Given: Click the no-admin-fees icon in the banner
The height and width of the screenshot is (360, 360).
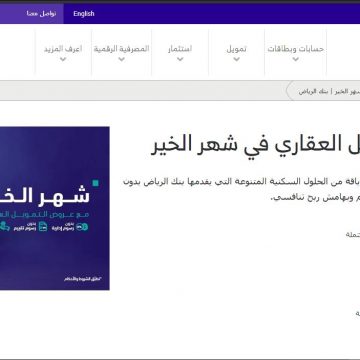Looking at the screenshot, I should click(82, 227).
